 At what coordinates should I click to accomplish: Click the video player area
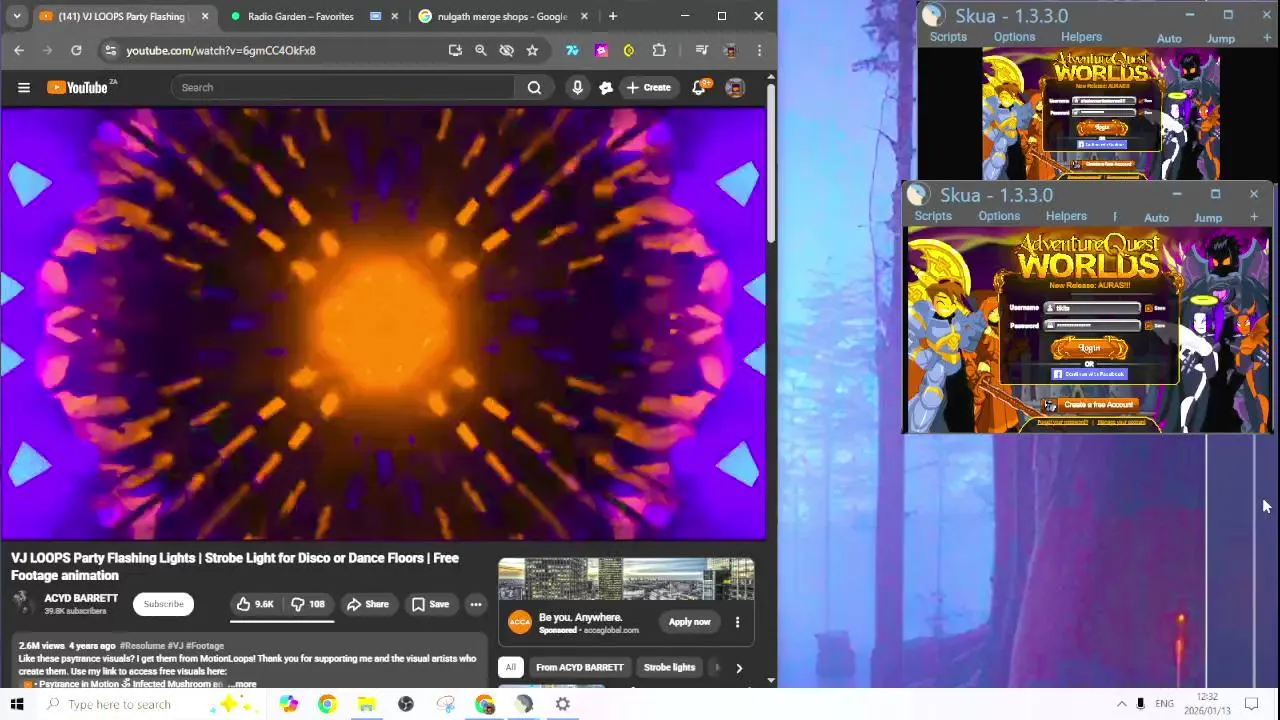point(383,324)
